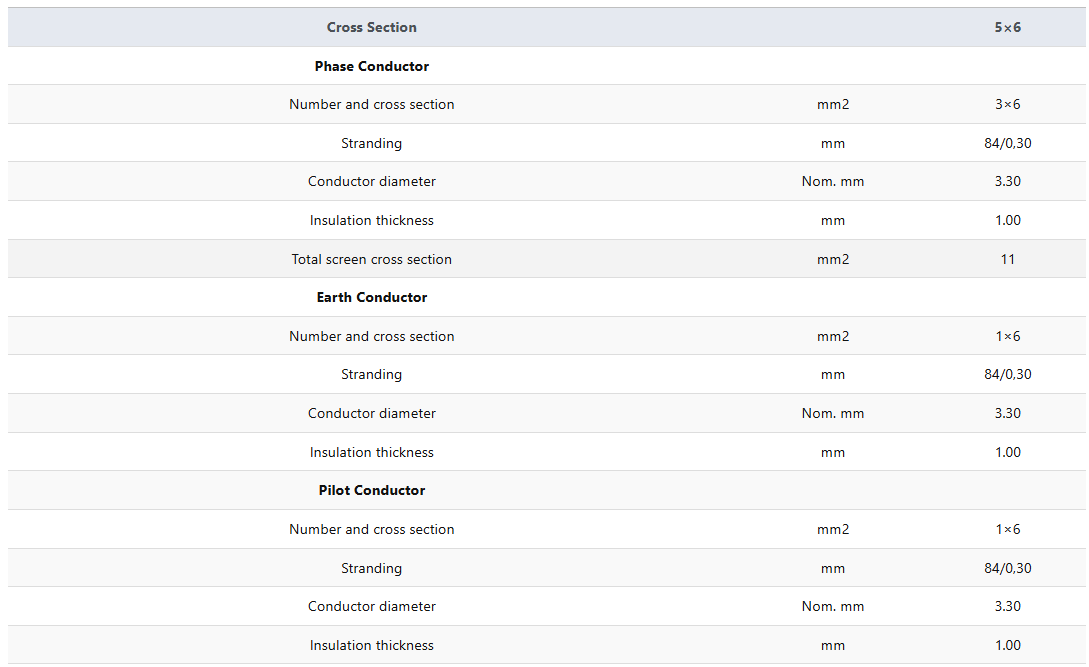The height and width of the screenshot is (667, 1089).
Task: Click 'mm2' unit in the '3×6' row
Action: tap(833, 104)
